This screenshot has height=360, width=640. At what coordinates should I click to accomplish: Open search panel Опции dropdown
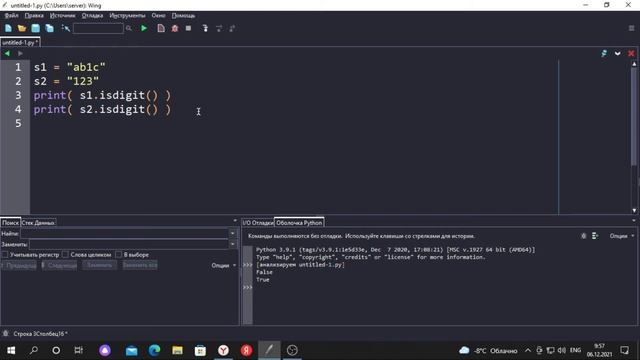click(x=223, y=265)
